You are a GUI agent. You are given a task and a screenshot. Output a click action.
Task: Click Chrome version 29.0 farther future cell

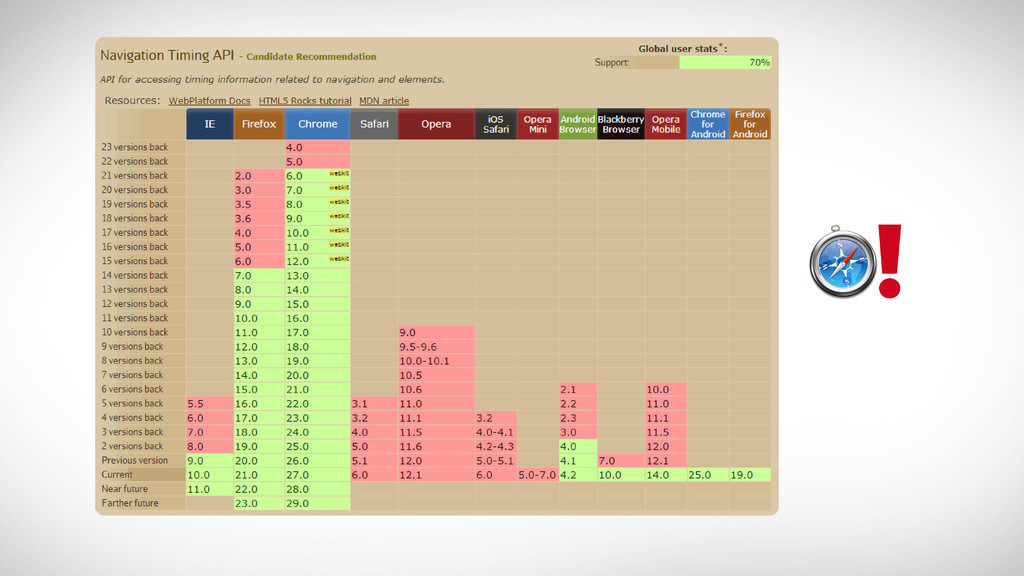coord(317,504)
